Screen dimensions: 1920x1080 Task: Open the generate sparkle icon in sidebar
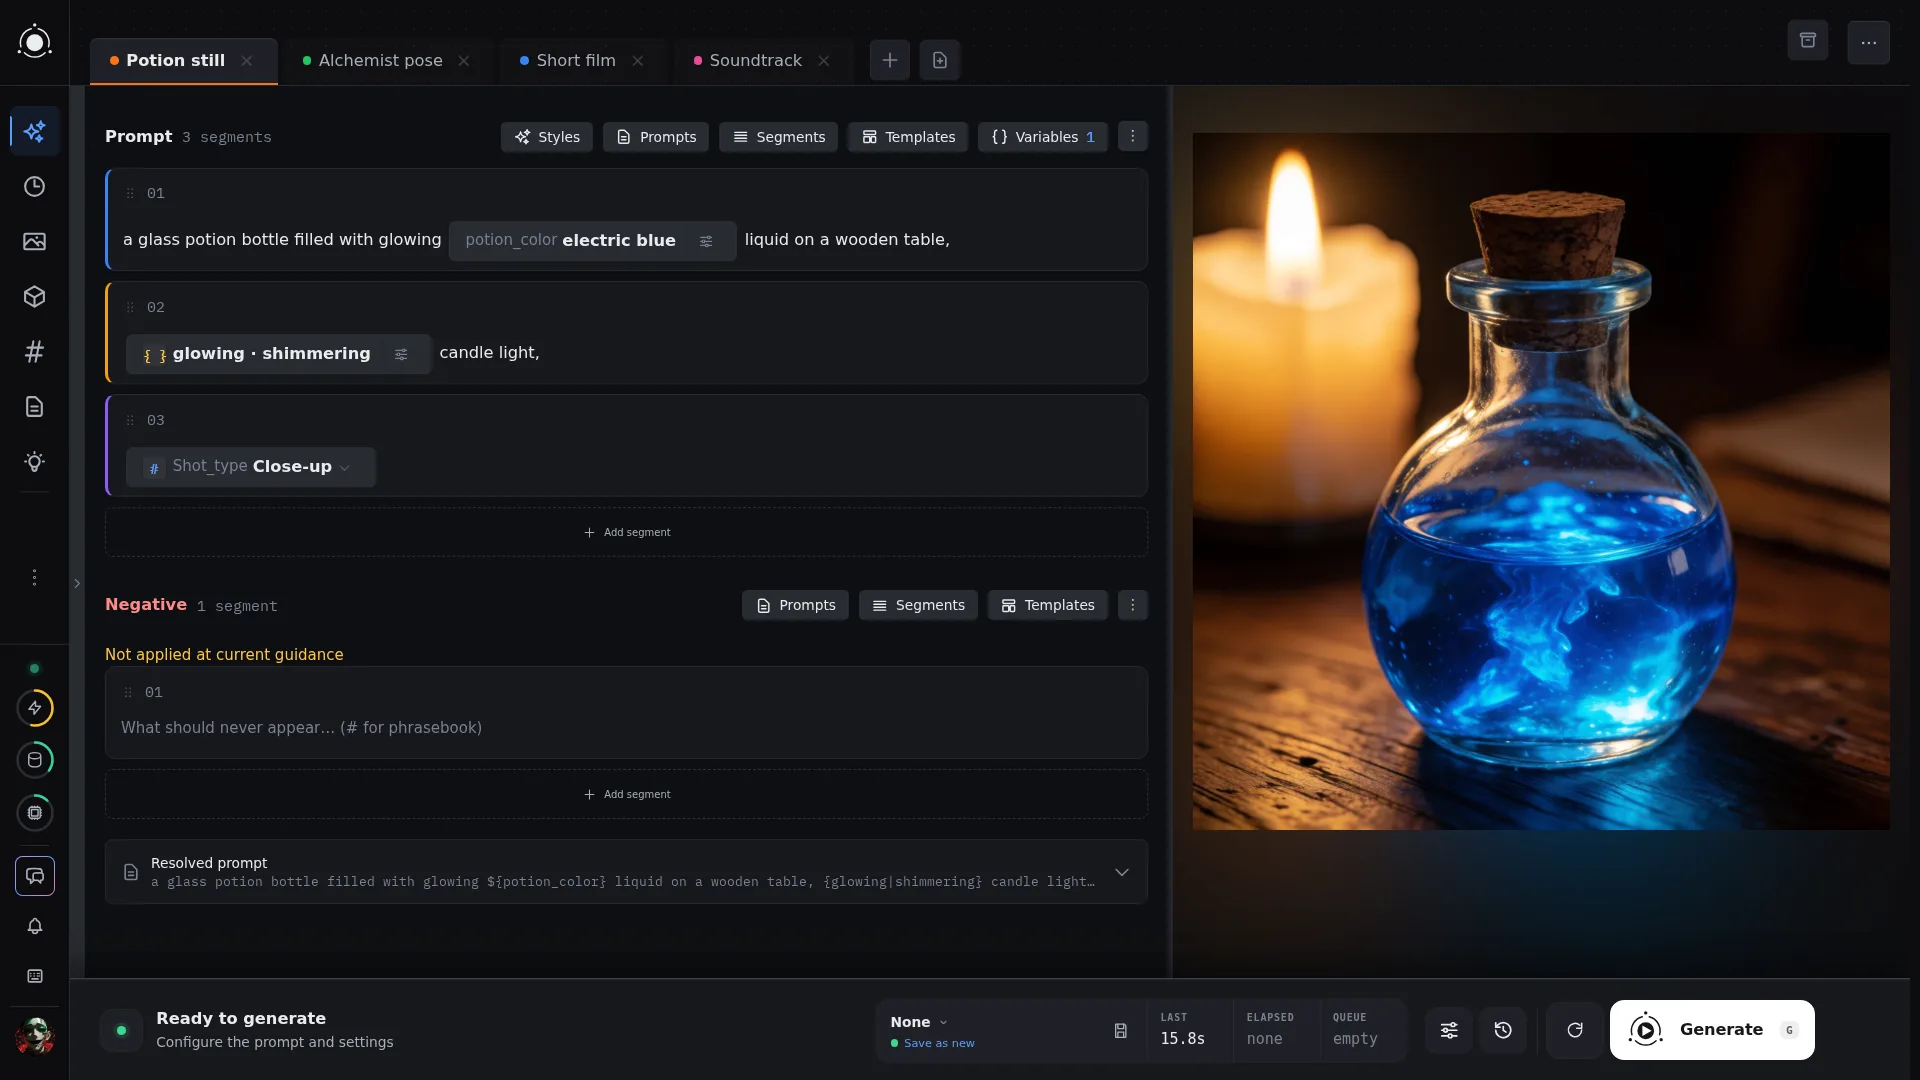click(x=35, y=131)
